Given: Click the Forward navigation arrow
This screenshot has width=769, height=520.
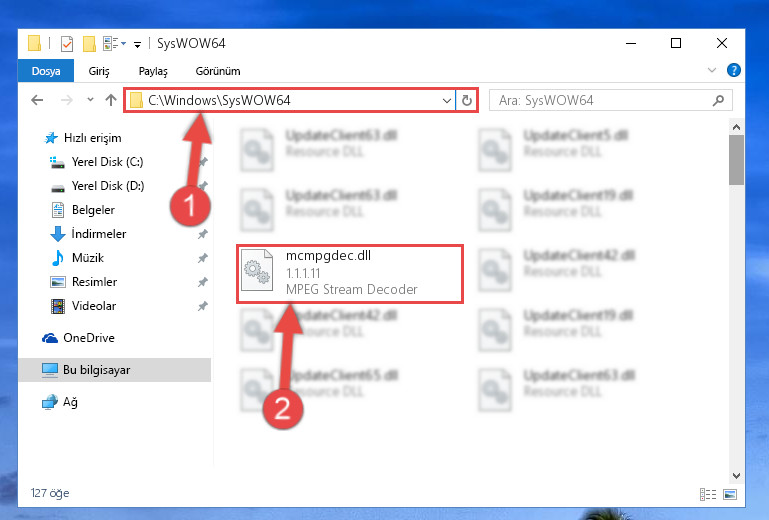Looking at the screenshot, I should pos(66,101).
